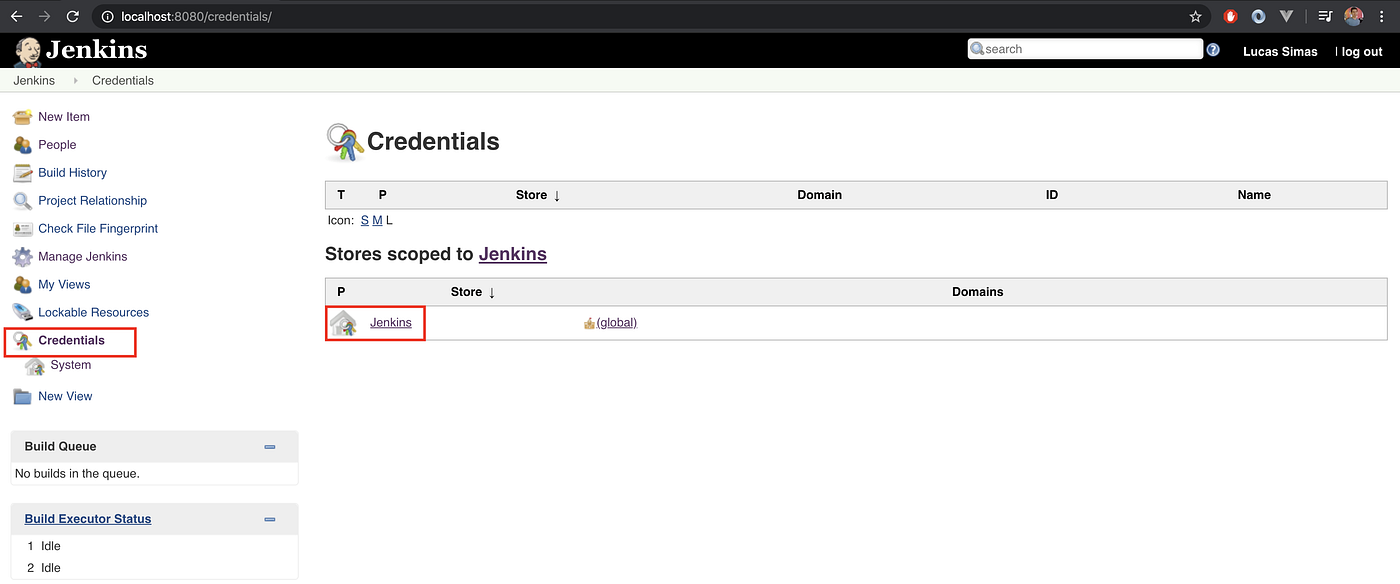The height and width of the screenshot is (584, 1400).
Task: Click the search help question mark icon
Action: 1213,48
